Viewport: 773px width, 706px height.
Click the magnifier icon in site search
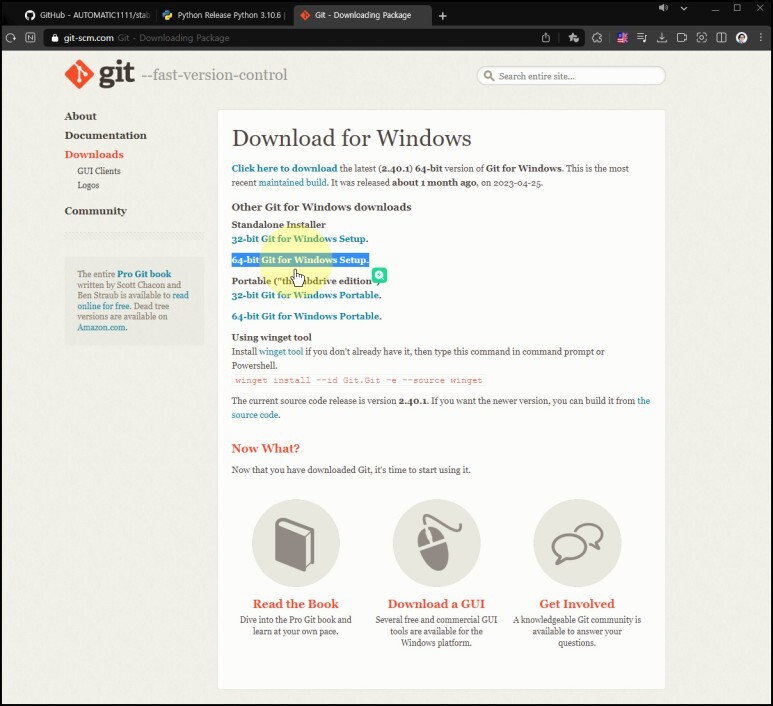coord(489,76)
